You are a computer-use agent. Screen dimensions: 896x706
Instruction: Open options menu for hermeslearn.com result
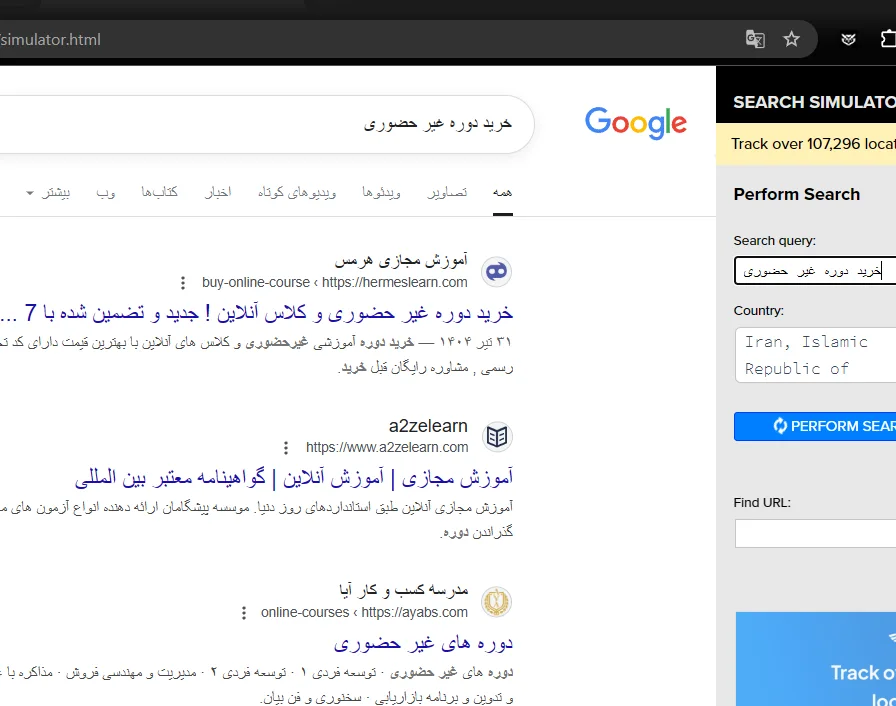pos(183,283)
